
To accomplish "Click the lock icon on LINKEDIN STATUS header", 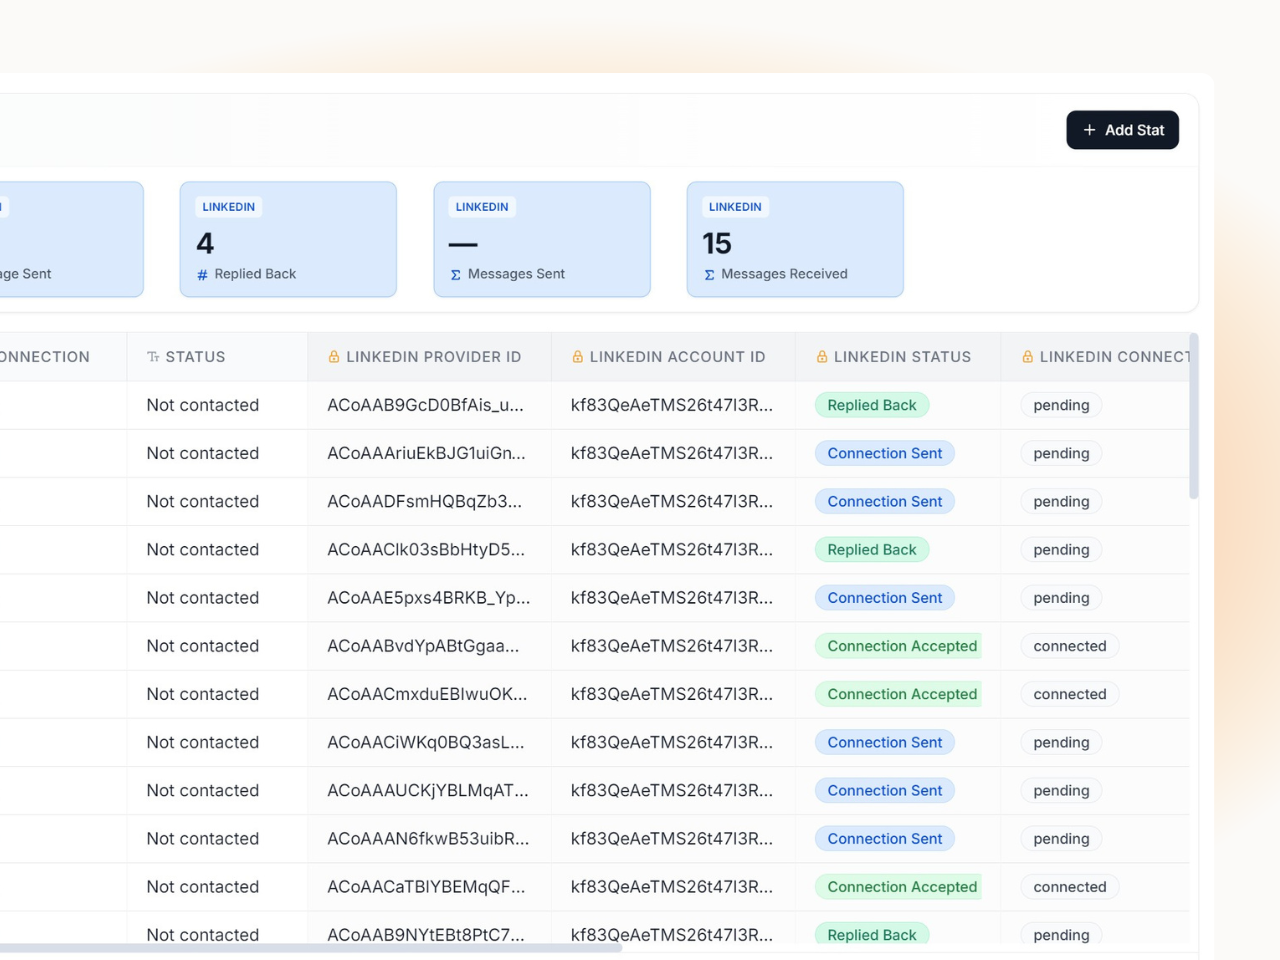I will pos(822,356).
